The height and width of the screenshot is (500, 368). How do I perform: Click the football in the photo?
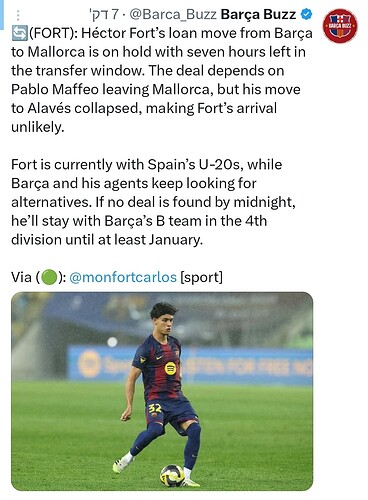tap(172, 475)
